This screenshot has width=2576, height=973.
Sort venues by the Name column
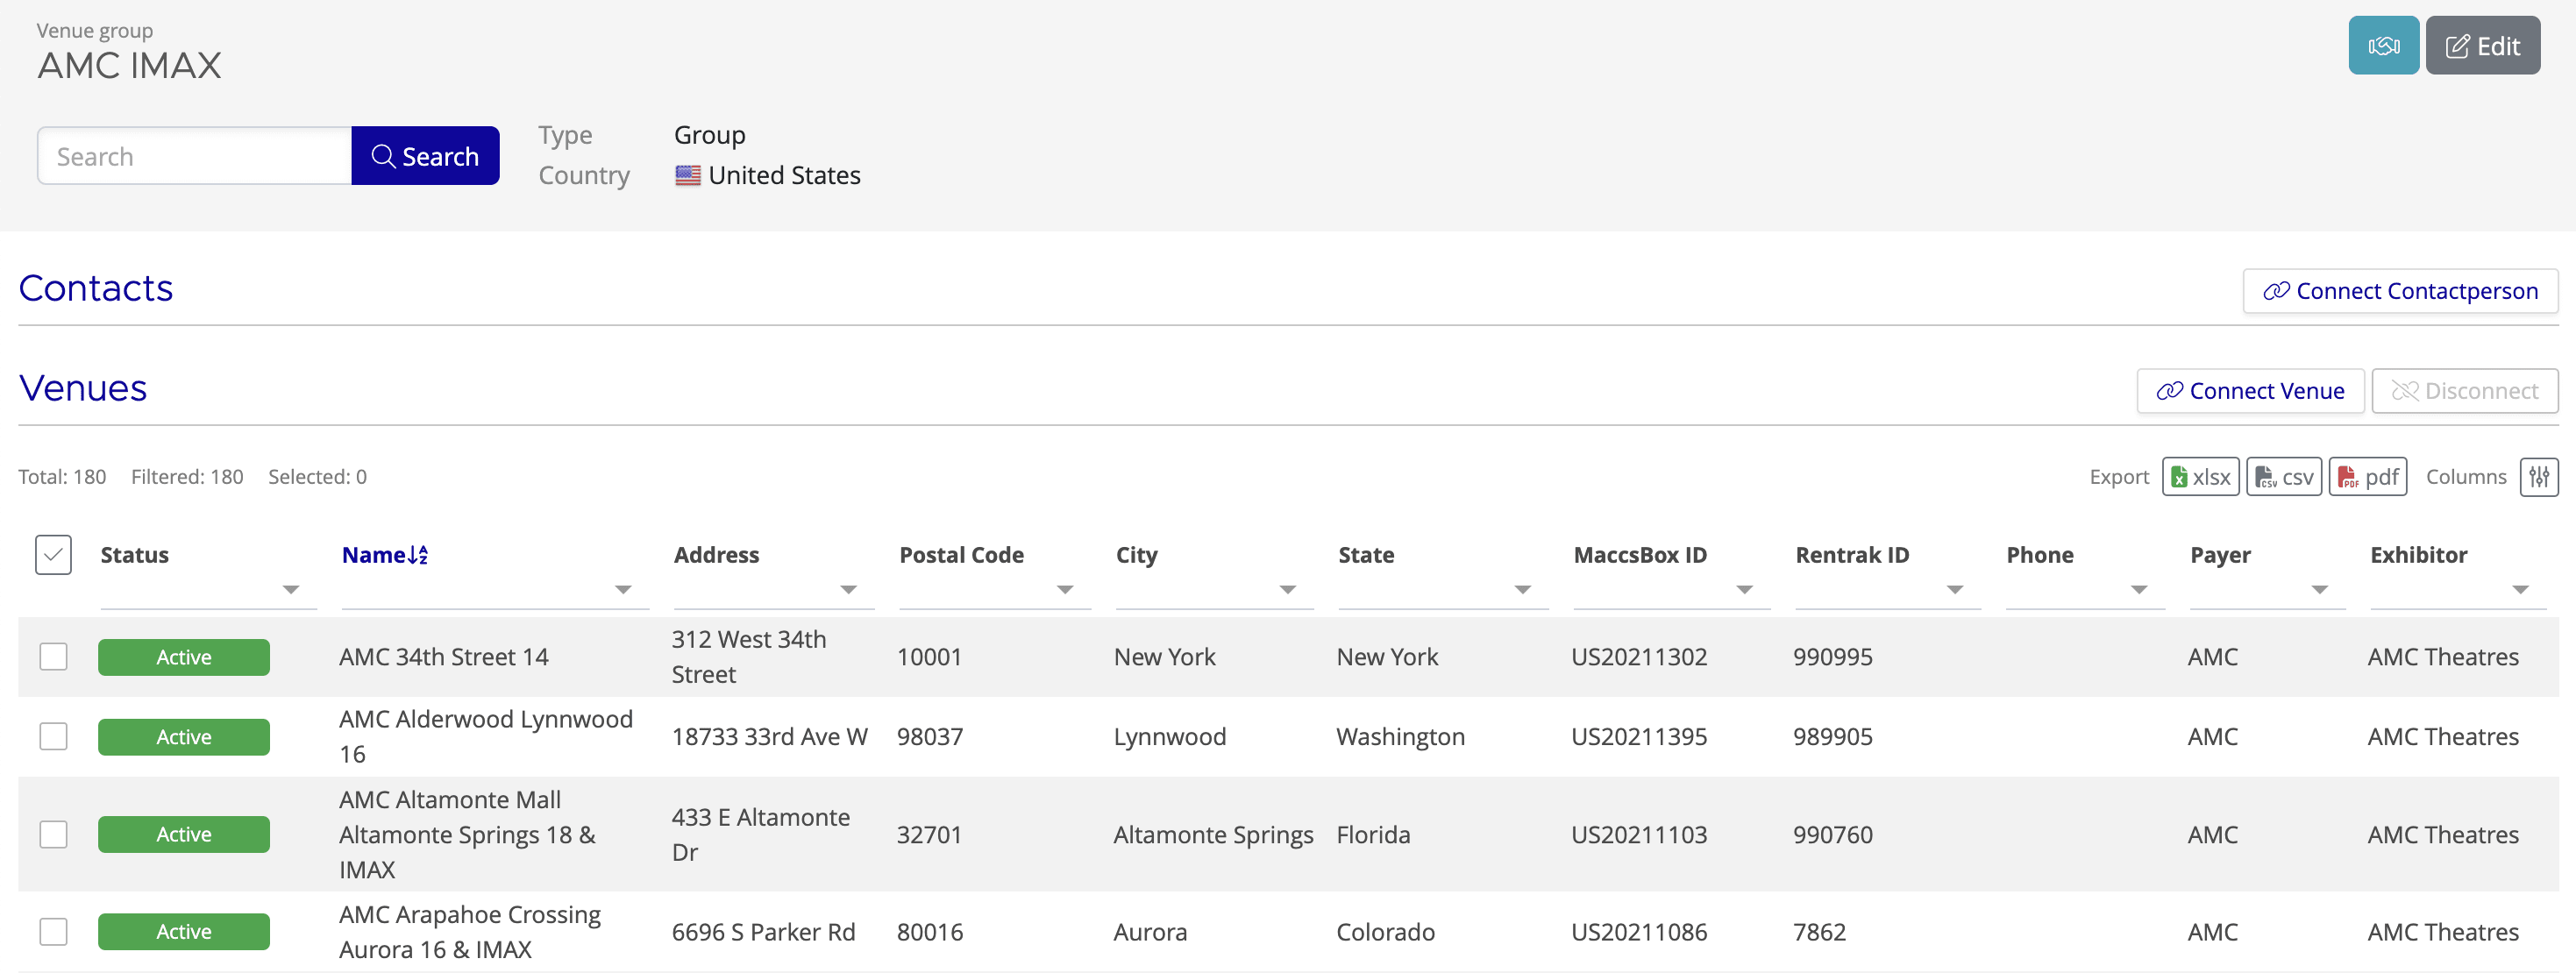pyautogui.click(x=383, y=554)
